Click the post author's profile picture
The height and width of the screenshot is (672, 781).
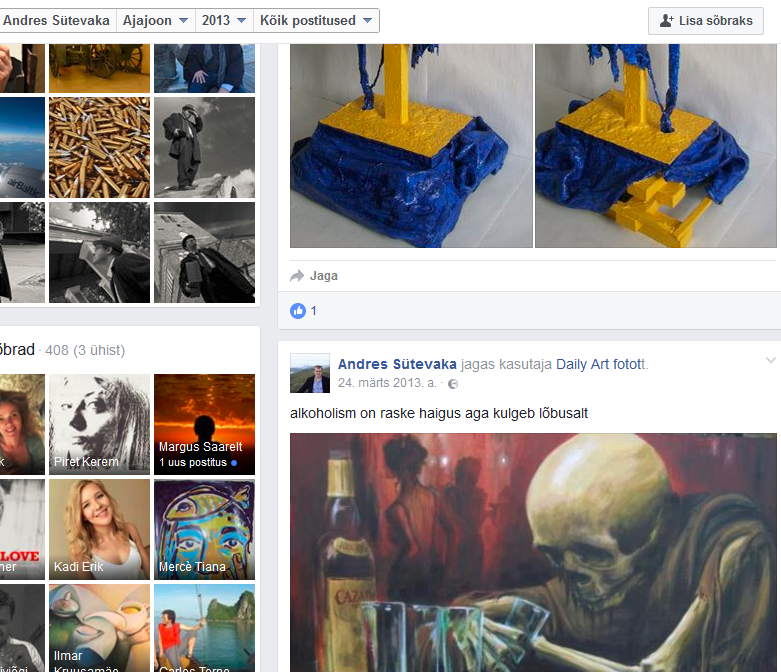pyautogui.click(x=310, y=373)
